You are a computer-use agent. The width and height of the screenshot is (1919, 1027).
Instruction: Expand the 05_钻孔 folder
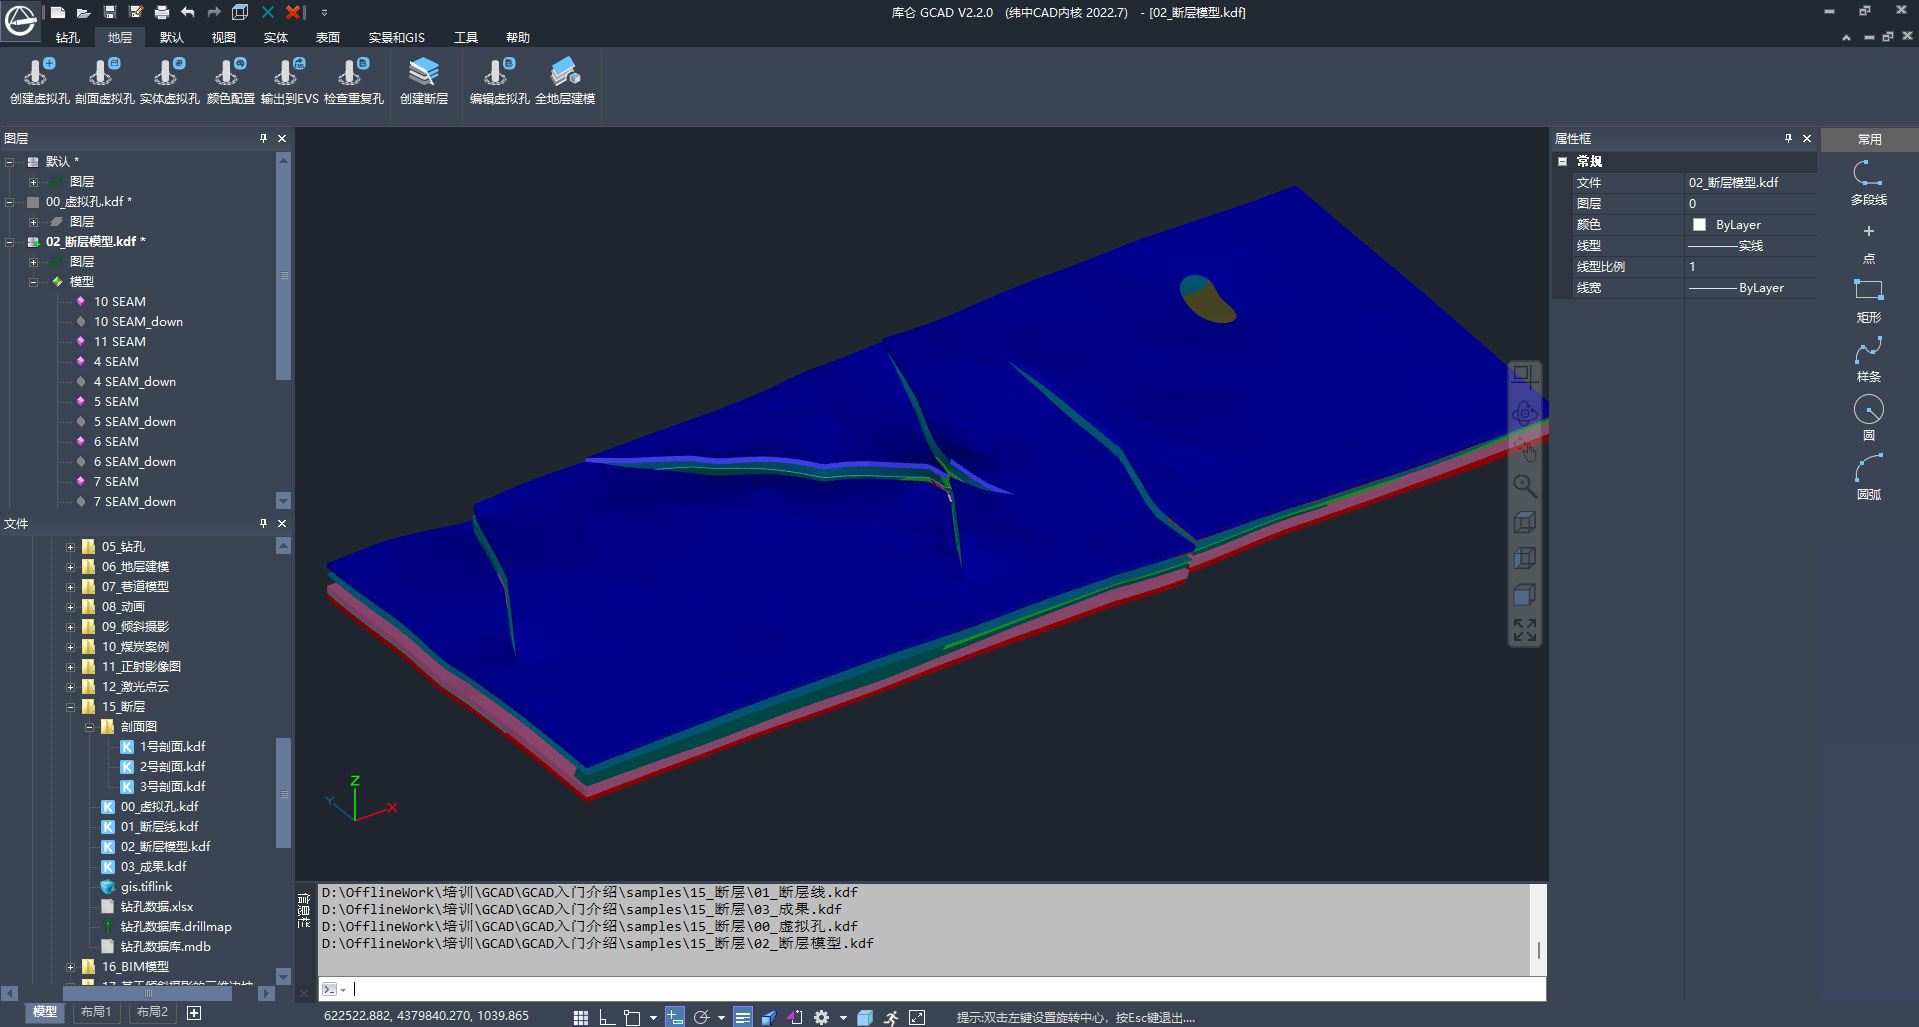point(71,547)
